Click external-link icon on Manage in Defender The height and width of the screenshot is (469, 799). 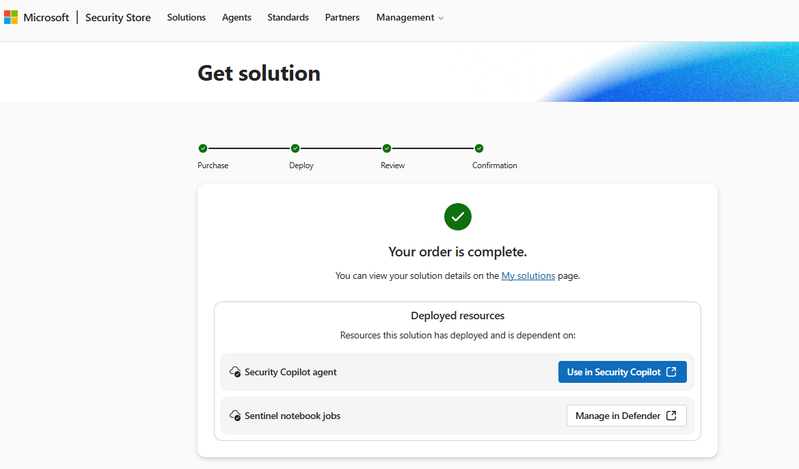671,415
